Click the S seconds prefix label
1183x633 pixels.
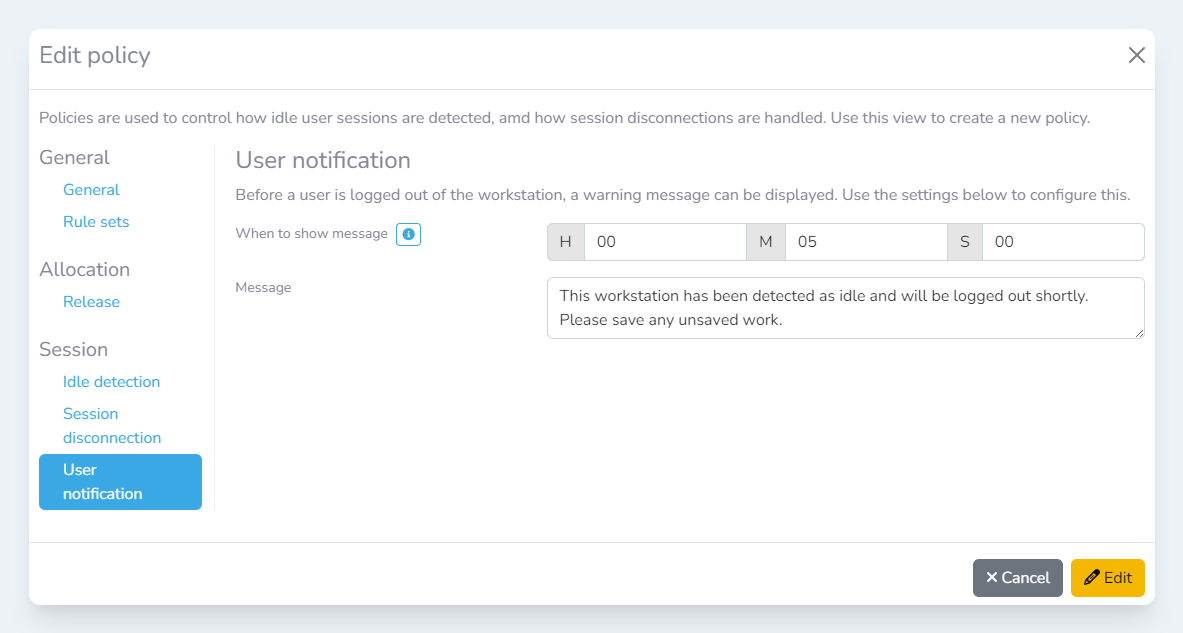[965, 242]
